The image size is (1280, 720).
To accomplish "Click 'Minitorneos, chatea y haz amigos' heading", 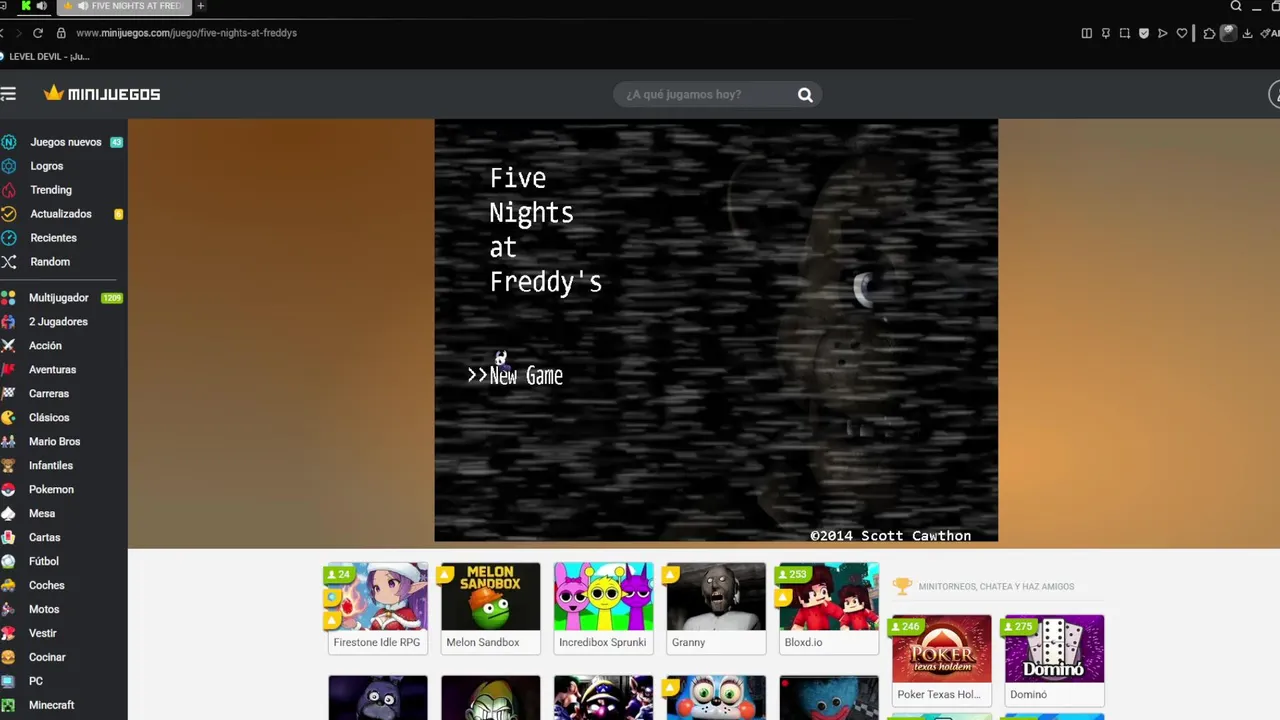I will click(x=996, y=587).
